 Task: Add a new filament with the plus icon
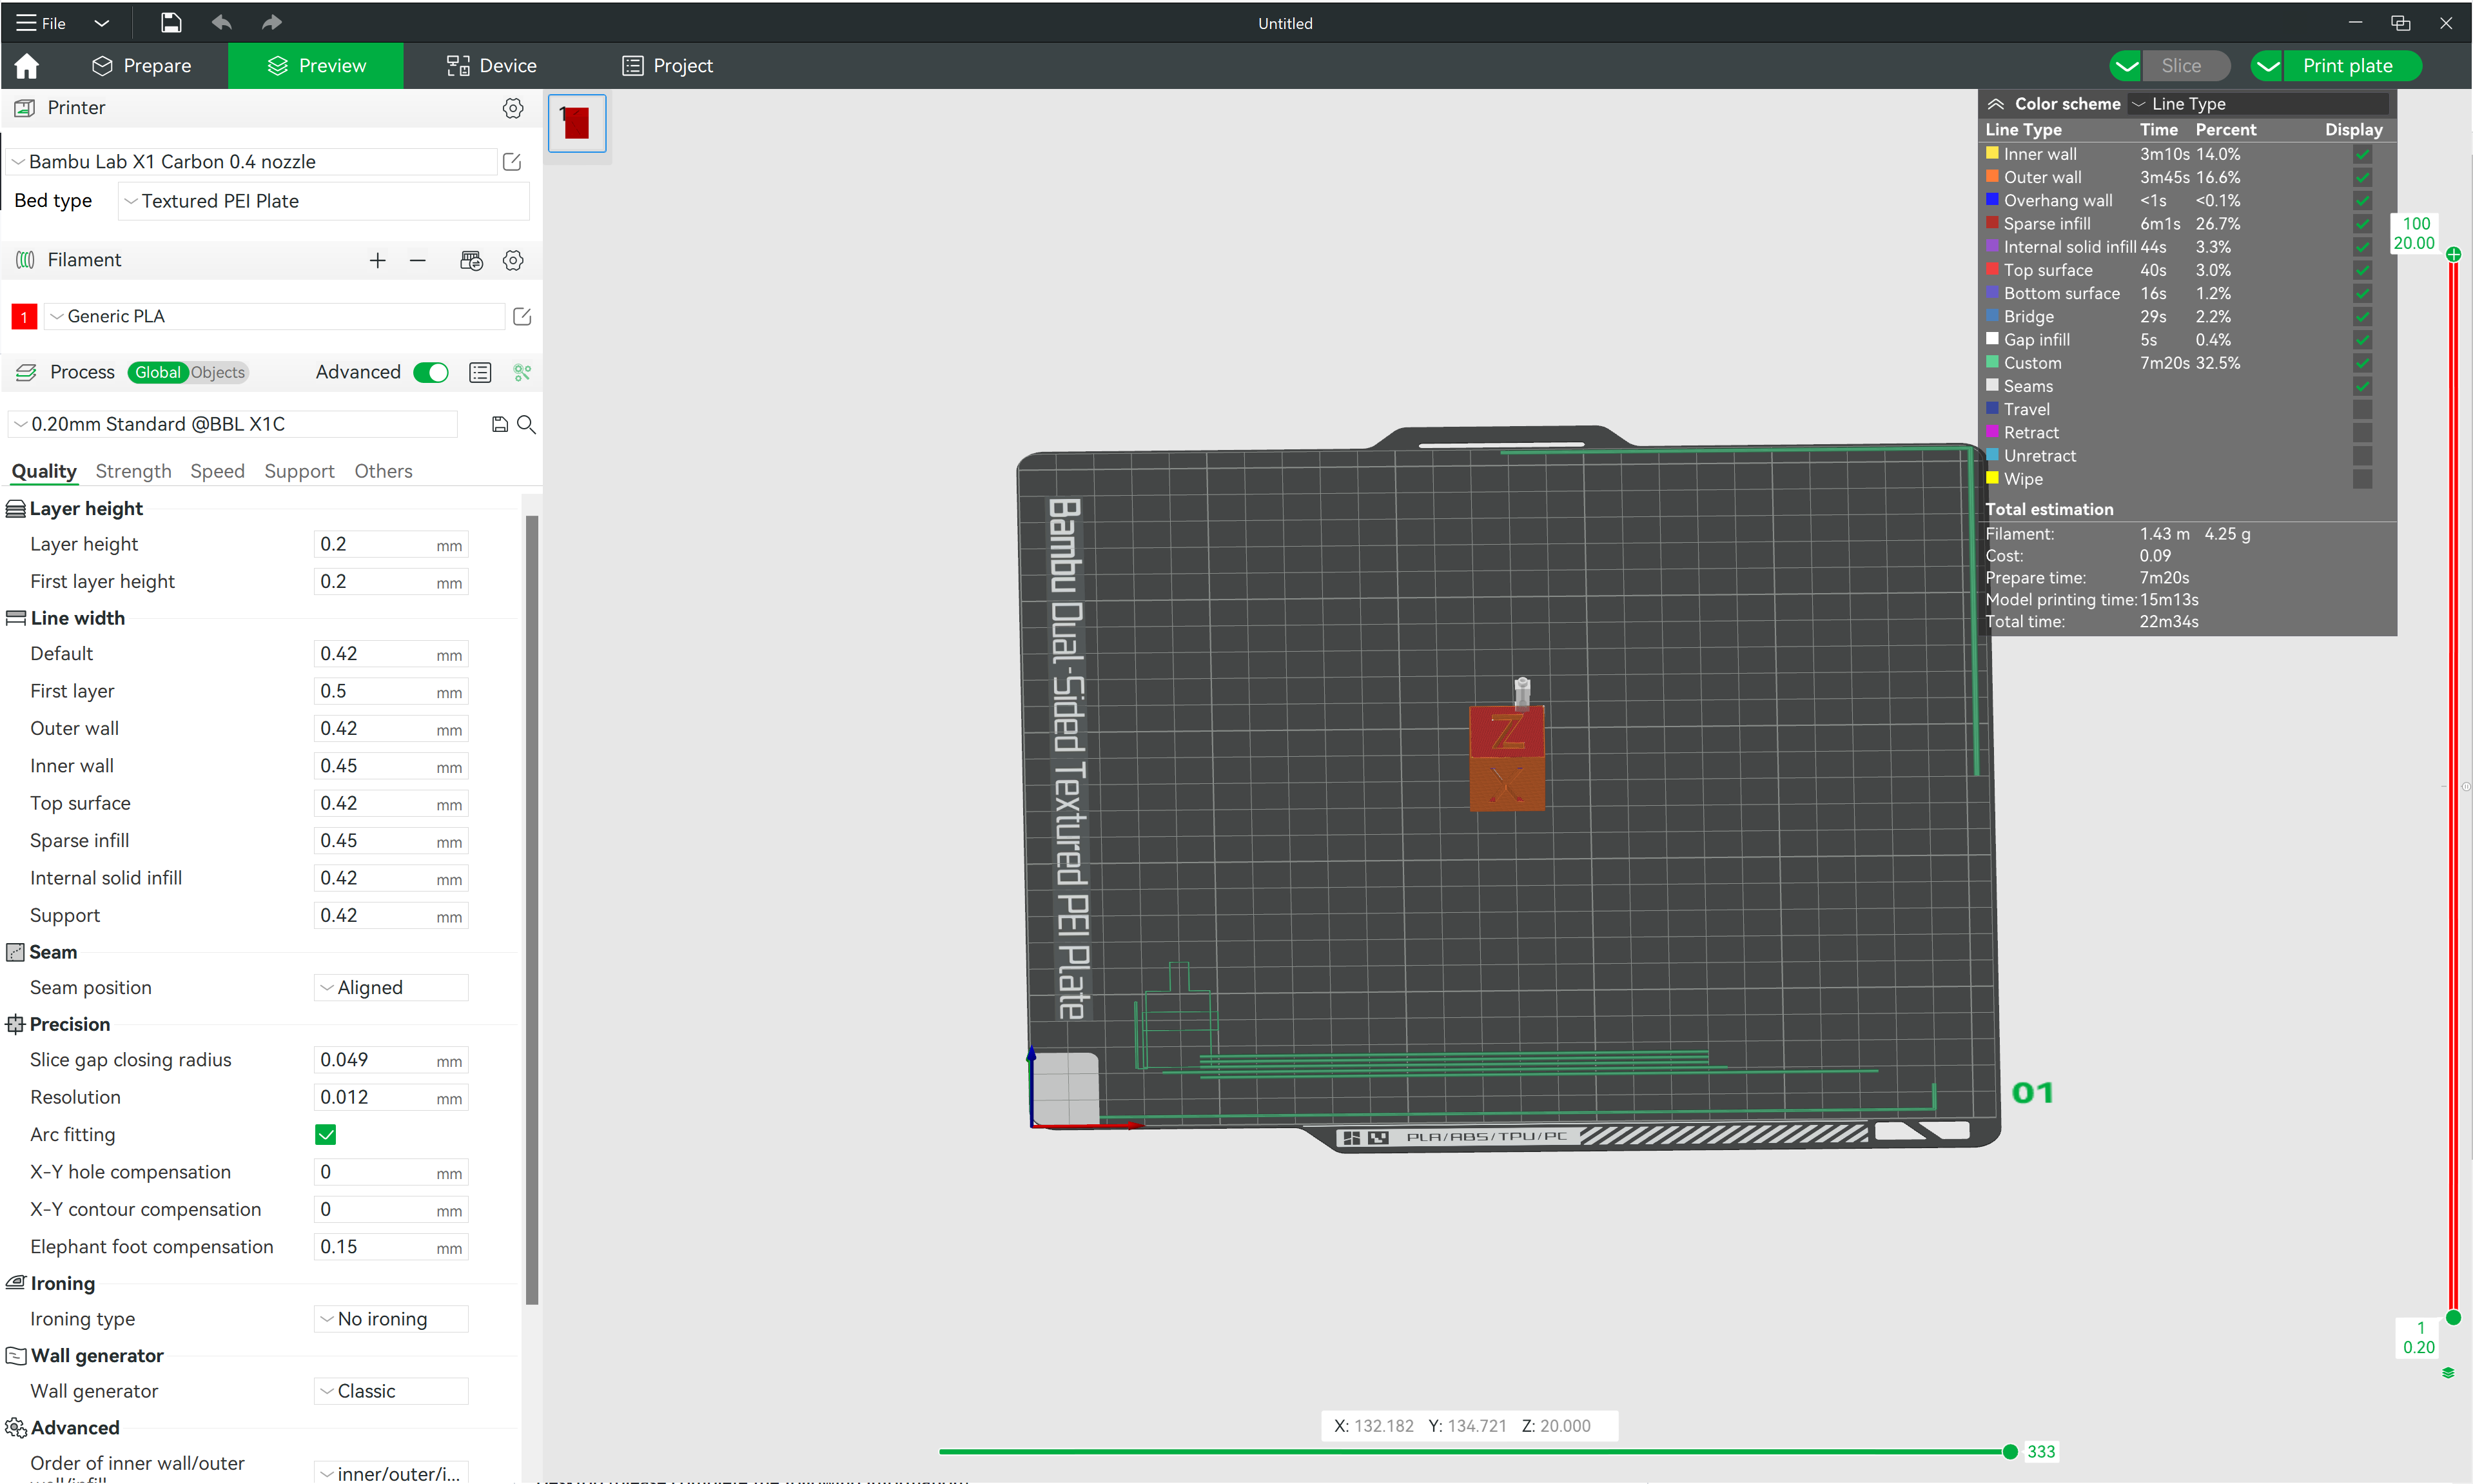377,260
